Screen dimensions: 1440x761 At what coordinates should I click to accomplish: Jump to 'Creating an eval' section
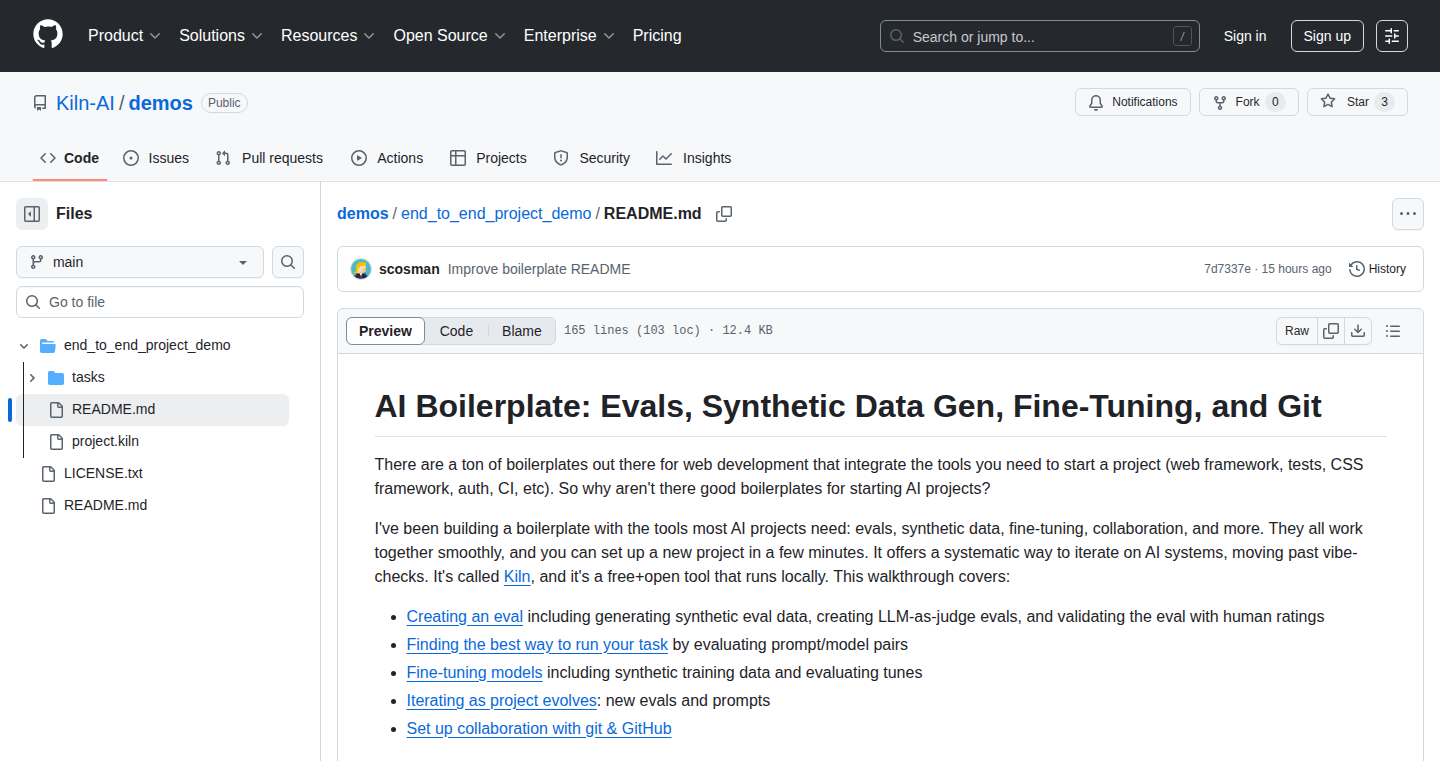(465, 616)
